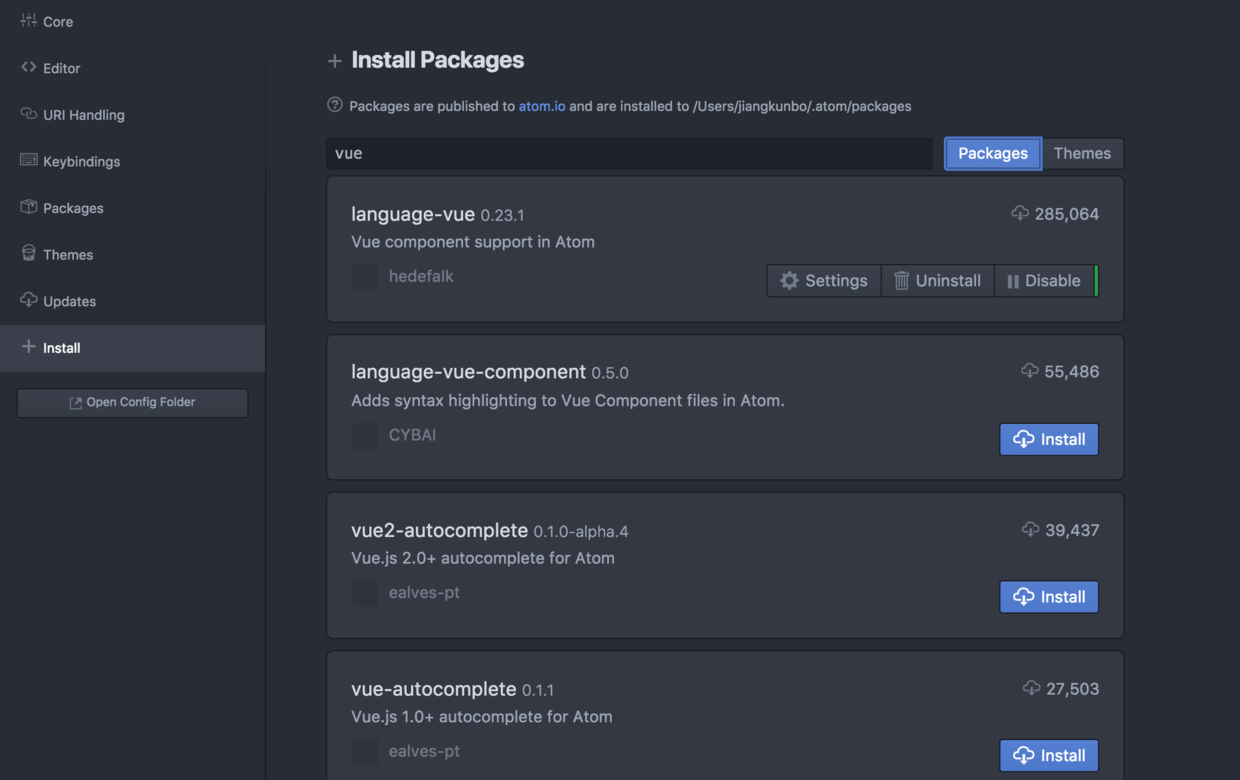1240x780 pixels.
Task: Click the URI Handling link icon
Action: [28, 114]
